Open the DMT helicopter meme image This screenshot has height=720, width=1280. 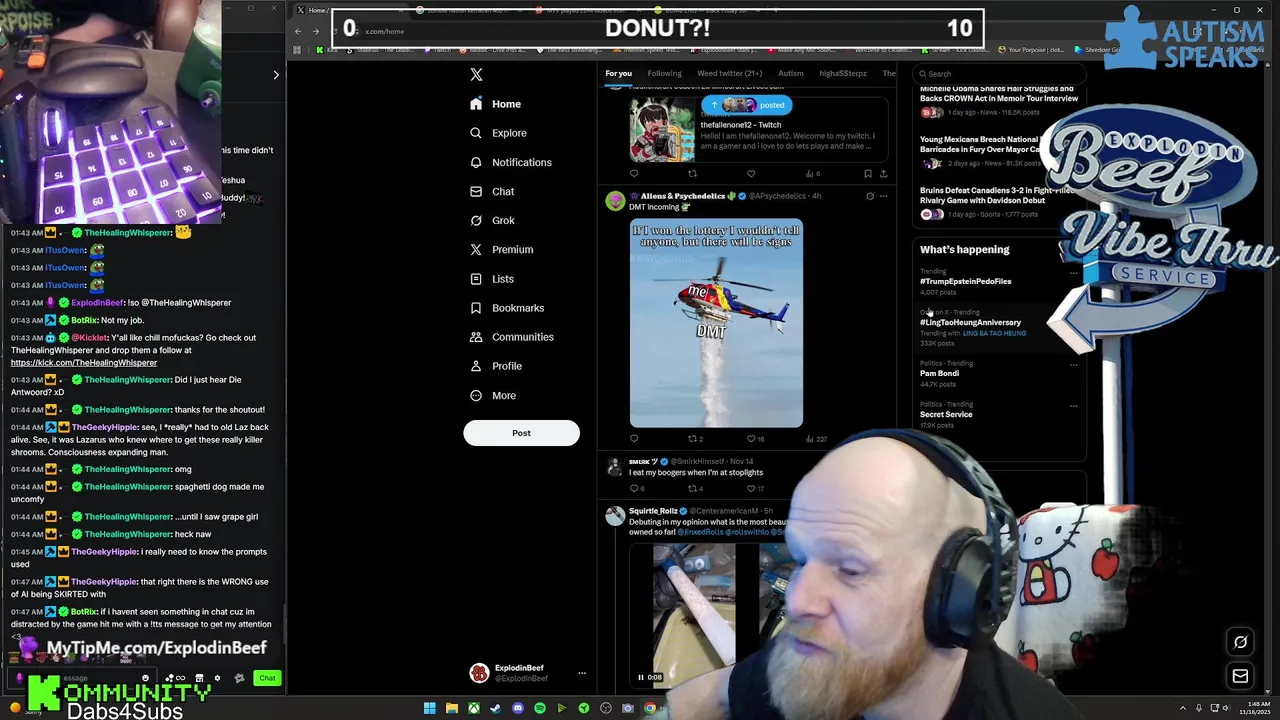click(x=716, y=323)
